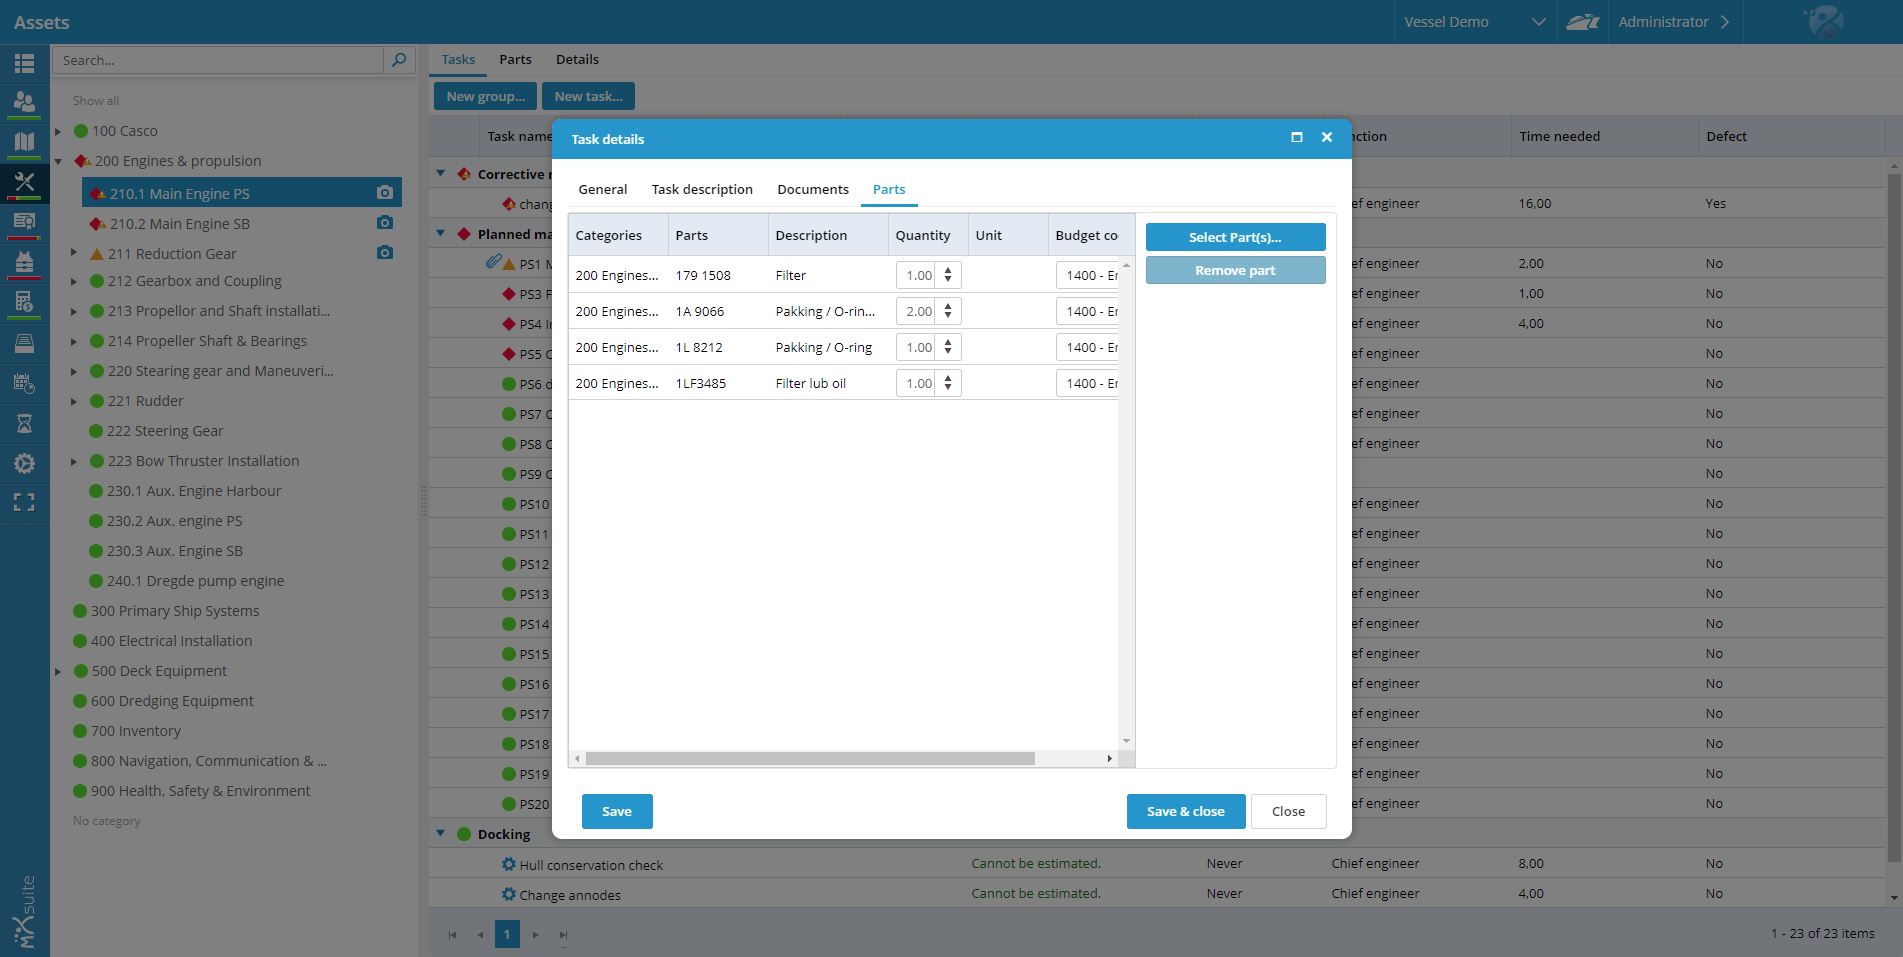The height and width of the screenshot is (957, 1903).
Task: Click the search magnifier icon
Action: pos(399,60)
